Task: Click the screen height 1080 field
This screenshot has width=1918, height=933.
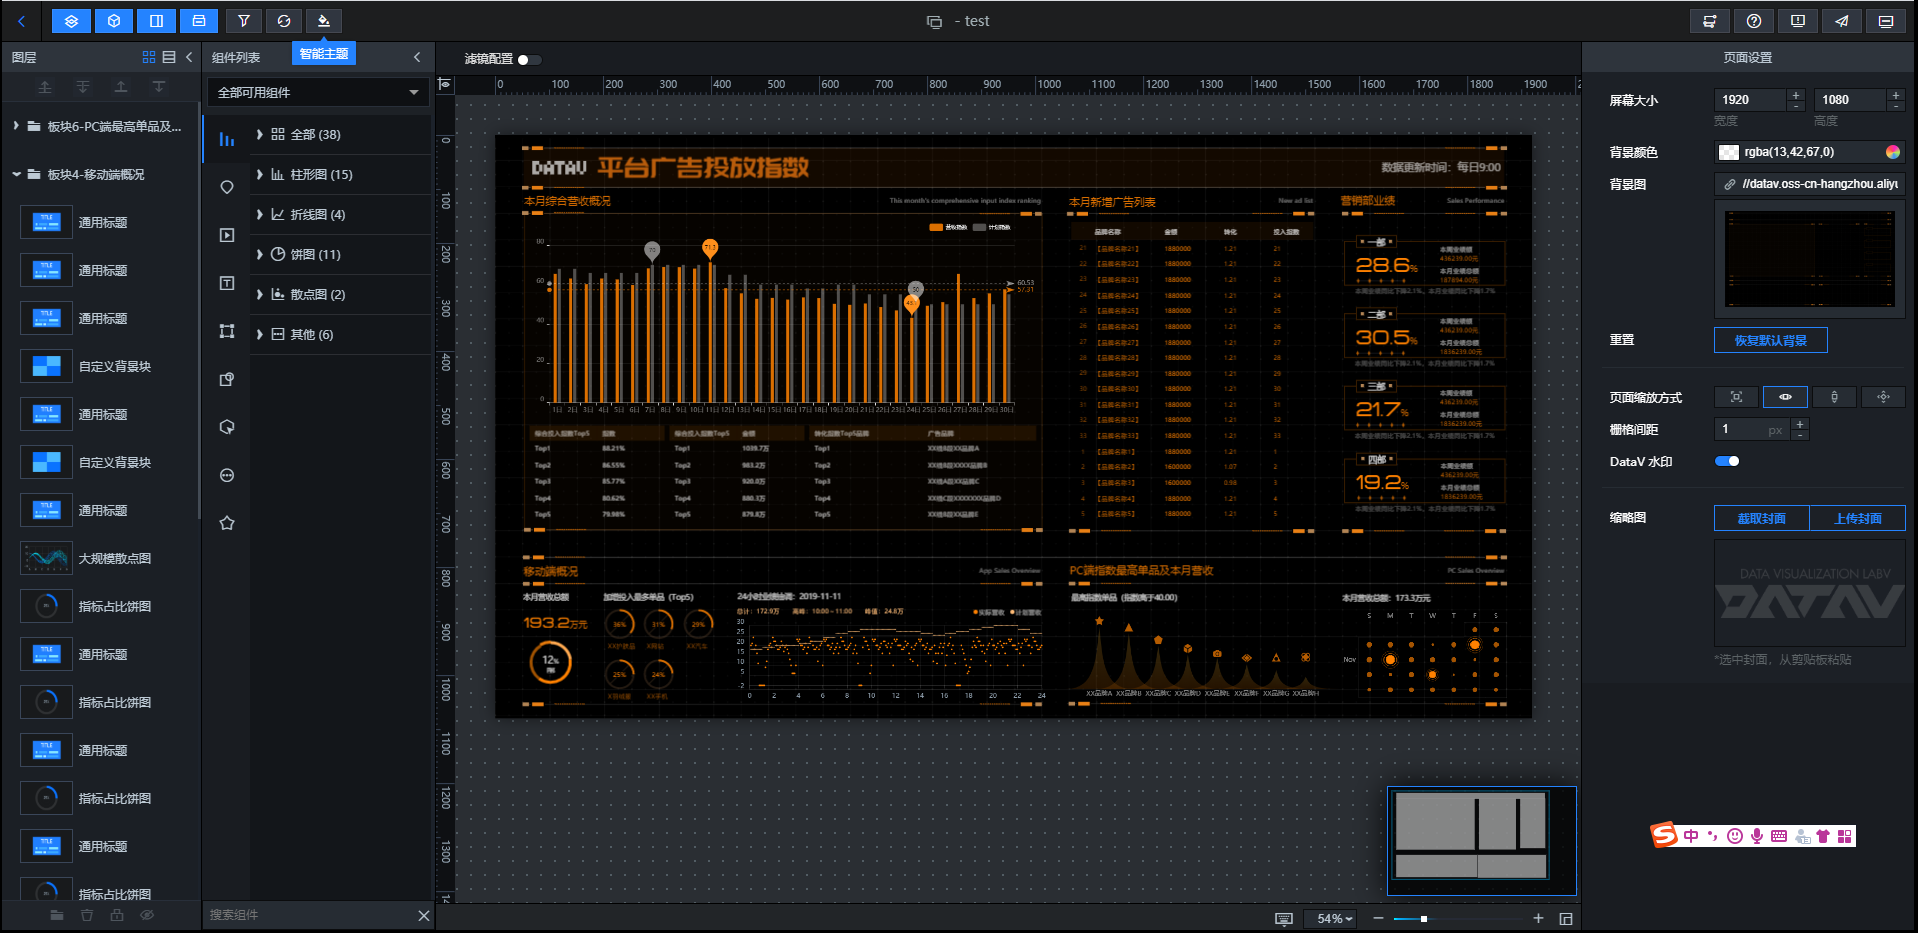Action: coord(1850,99)
